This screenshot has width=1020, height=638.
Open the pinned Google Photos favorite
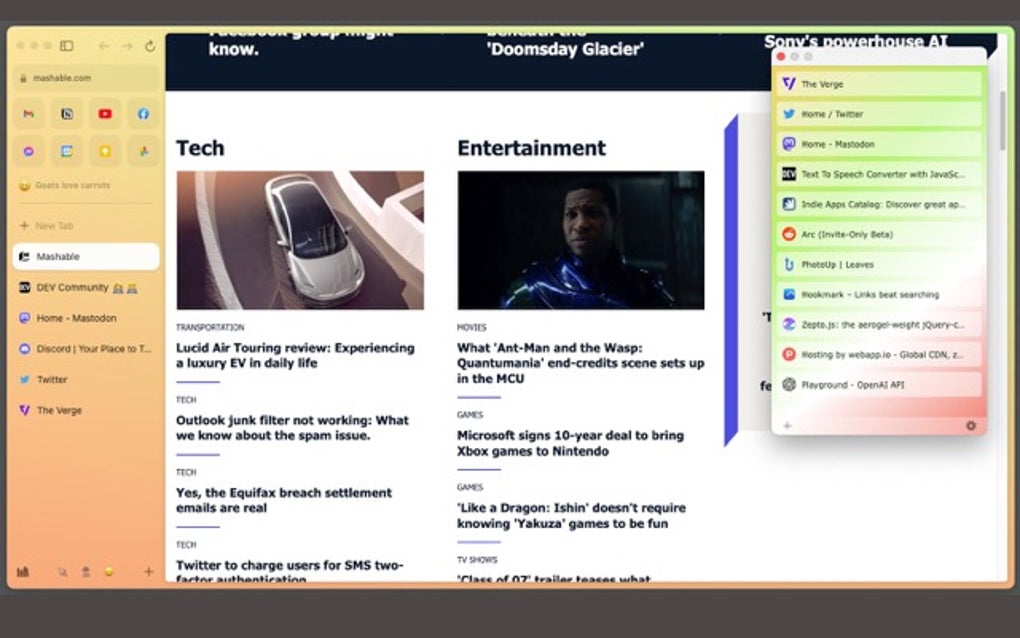pyautogui.click(x=144, y=152)
